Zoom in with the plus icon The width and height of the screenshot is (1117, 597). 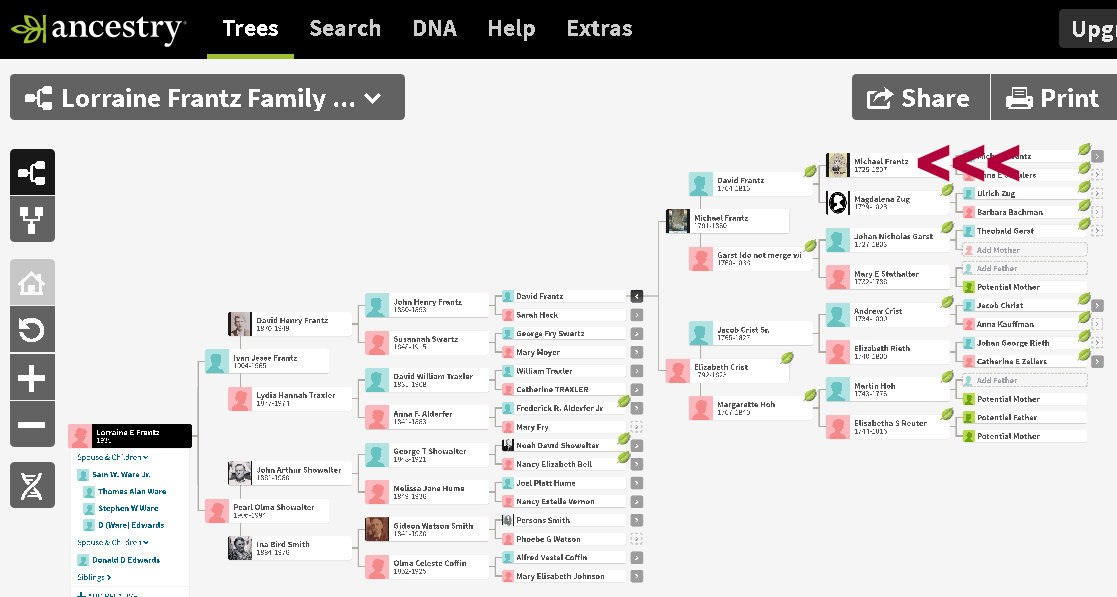tap(32, 378)
